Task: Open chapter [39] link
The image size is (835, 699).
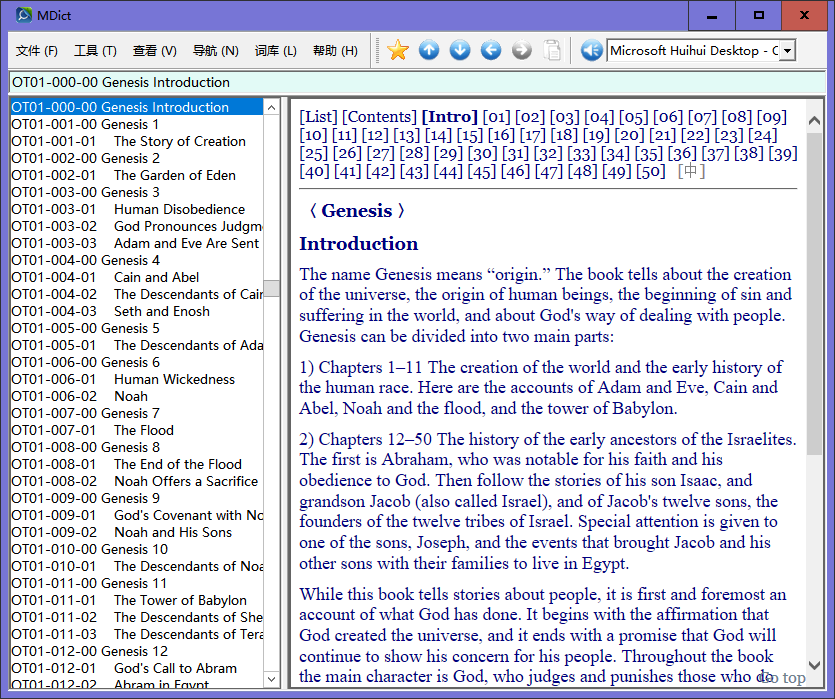Action: 783,153
